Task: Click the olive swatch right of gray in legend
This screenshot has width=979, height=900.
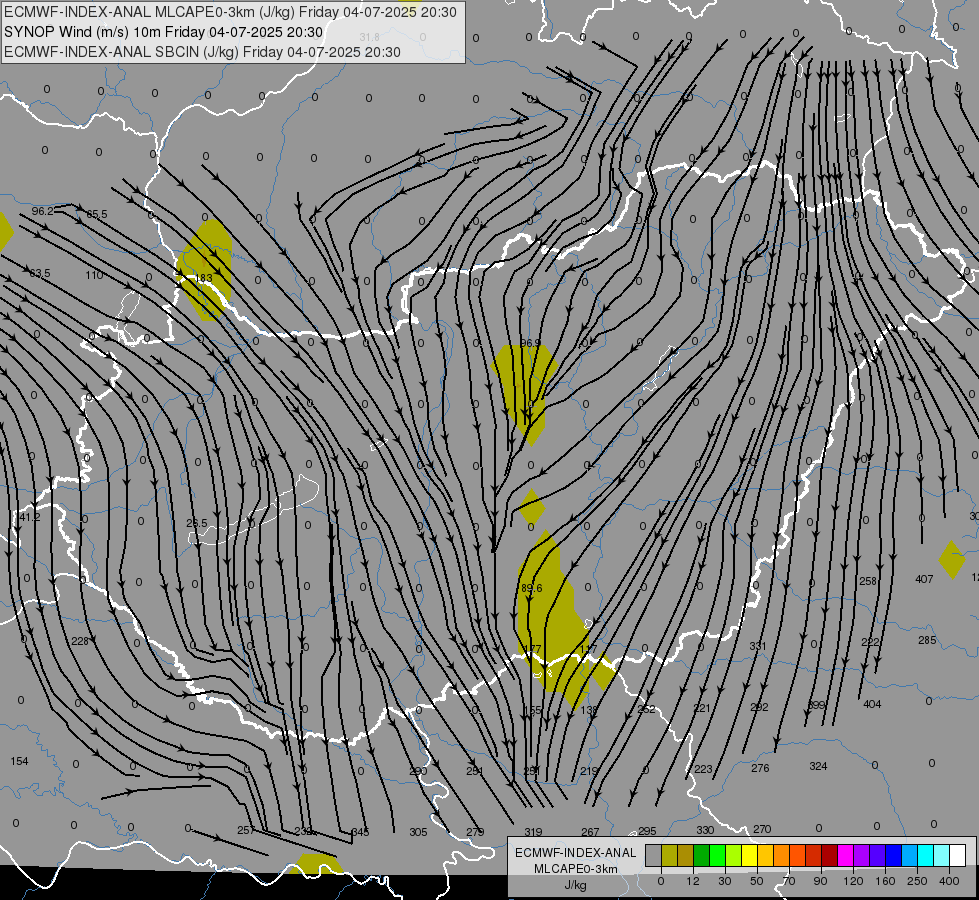Action: [x=669, y=856]
